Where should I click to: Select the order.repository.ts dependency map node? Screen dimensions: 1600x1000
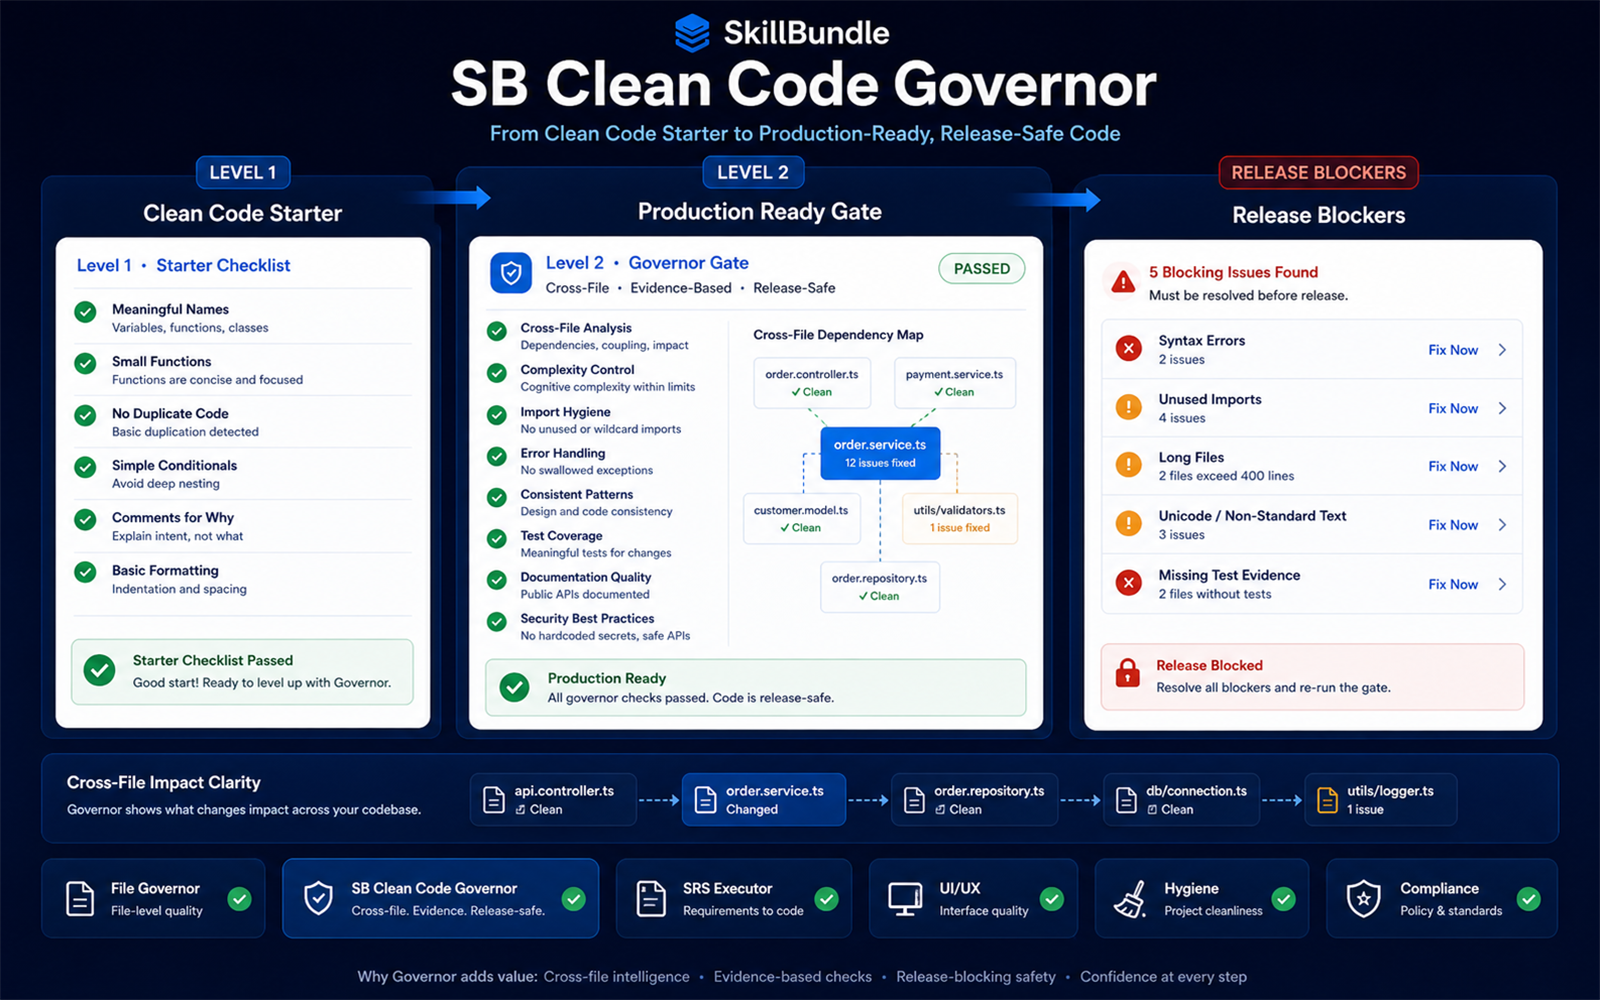pyautogui.click(x=880, y=587)
